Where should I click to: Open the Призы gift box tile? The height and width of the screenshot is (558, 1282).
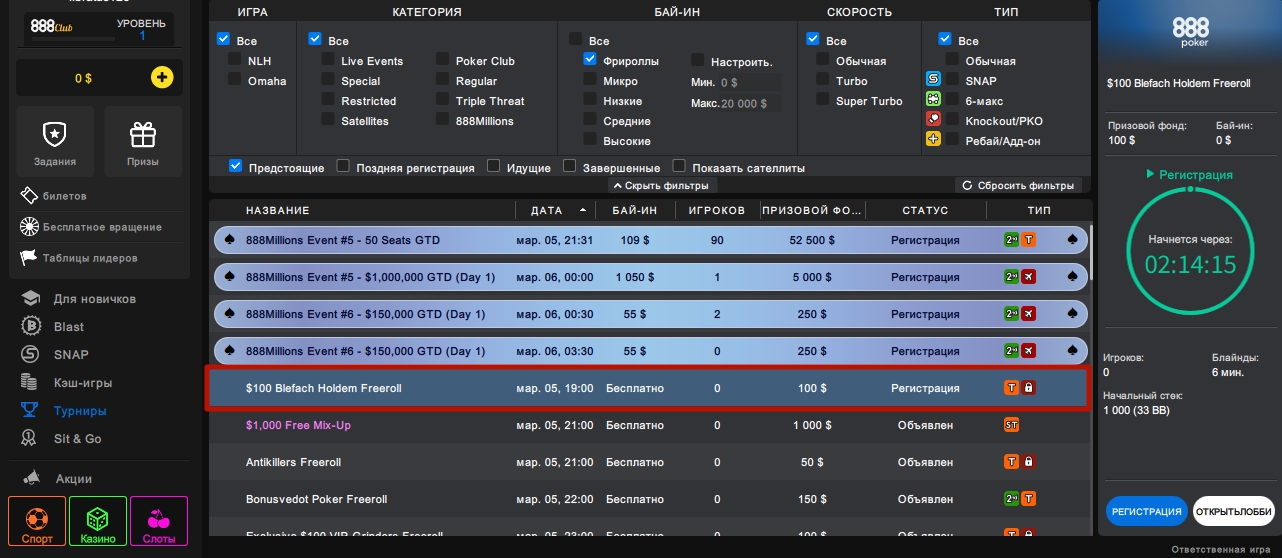point(143,142)
